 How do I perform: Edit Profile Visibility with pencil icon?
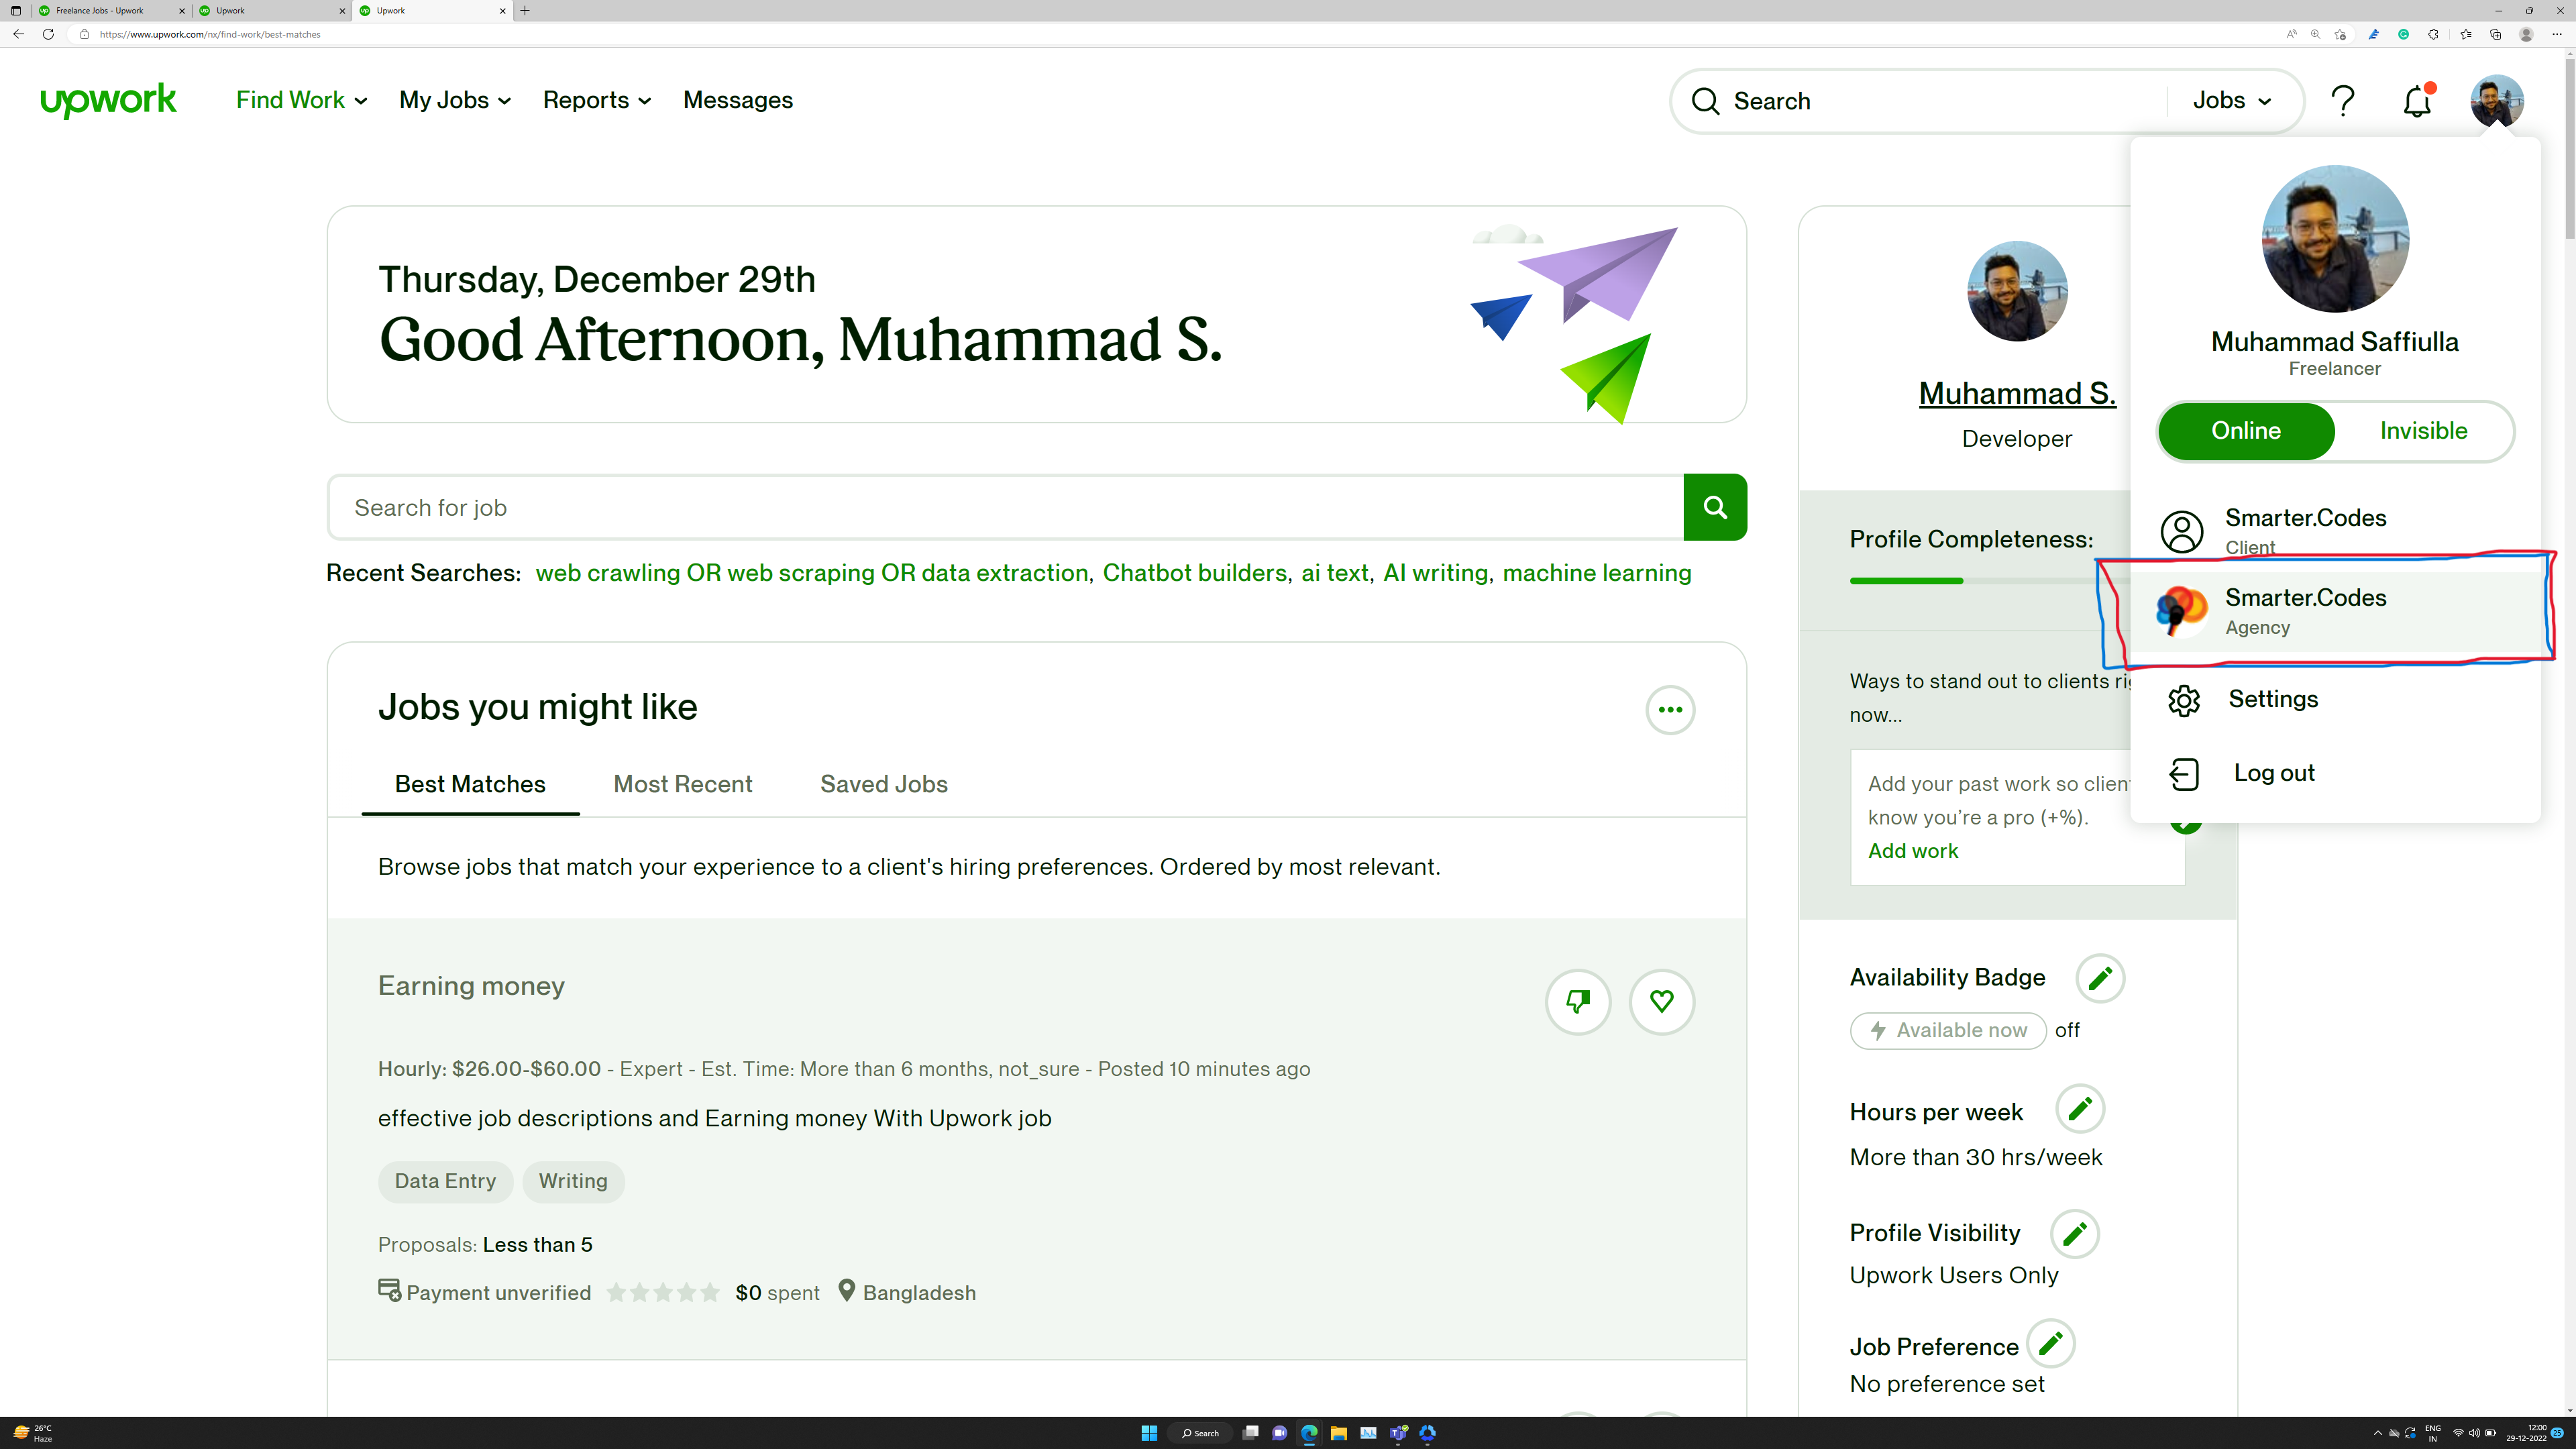[x=2075, y=1233]
